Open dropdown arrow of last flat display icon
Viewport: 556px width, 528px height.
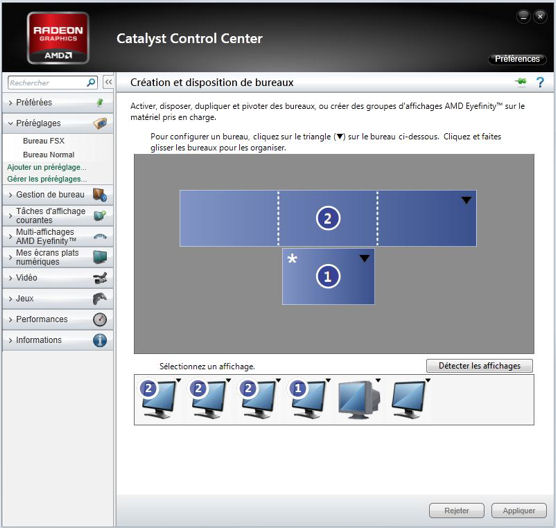tap(428, 380)
